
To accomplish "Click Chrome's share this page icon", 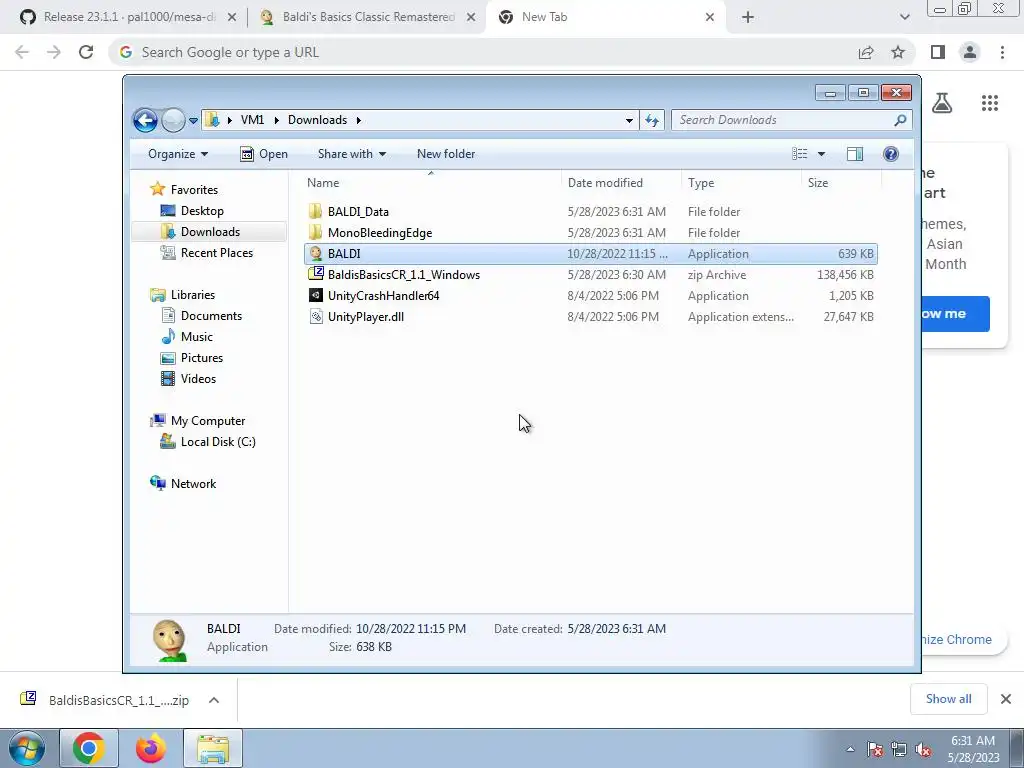I will click(x=866, y=52).
